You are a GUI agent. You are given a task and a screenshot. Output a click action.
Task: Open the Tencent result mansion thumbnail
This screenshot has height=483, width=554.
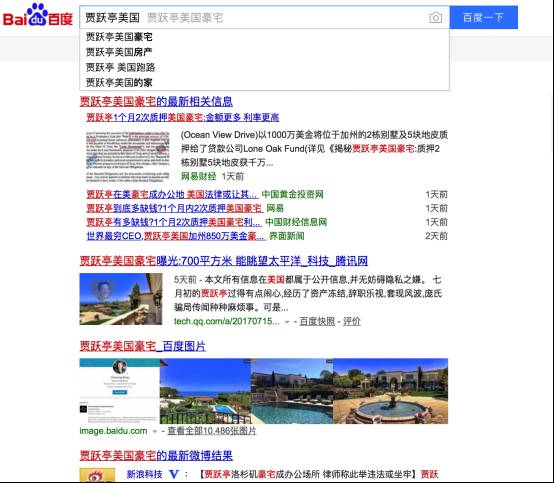(121, 299)
